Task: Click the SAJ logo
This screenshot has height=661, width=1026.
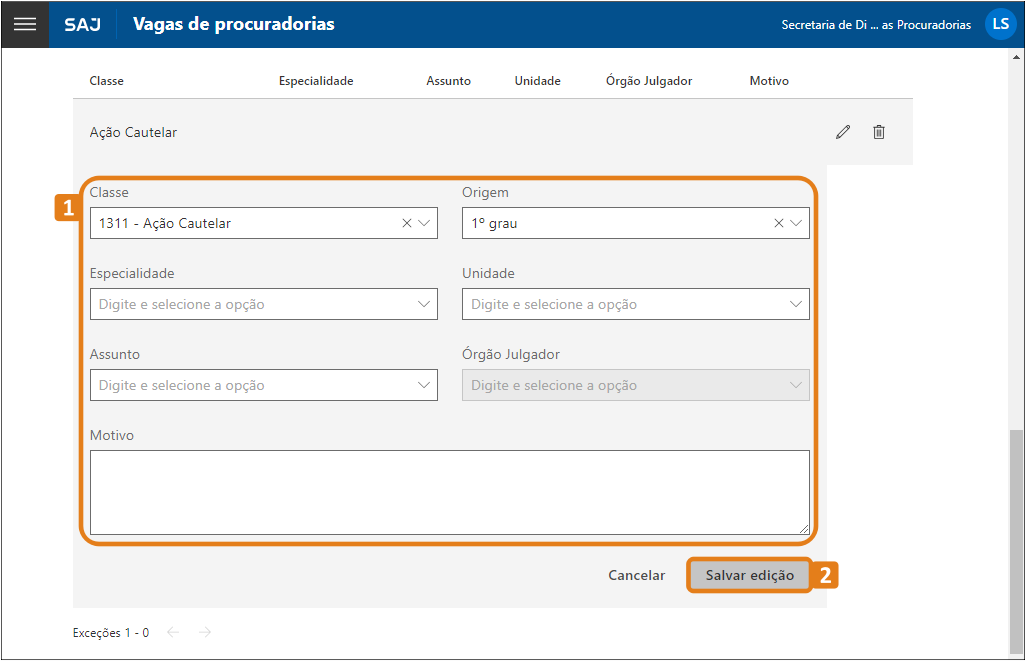Action: (x=82, y=24)
